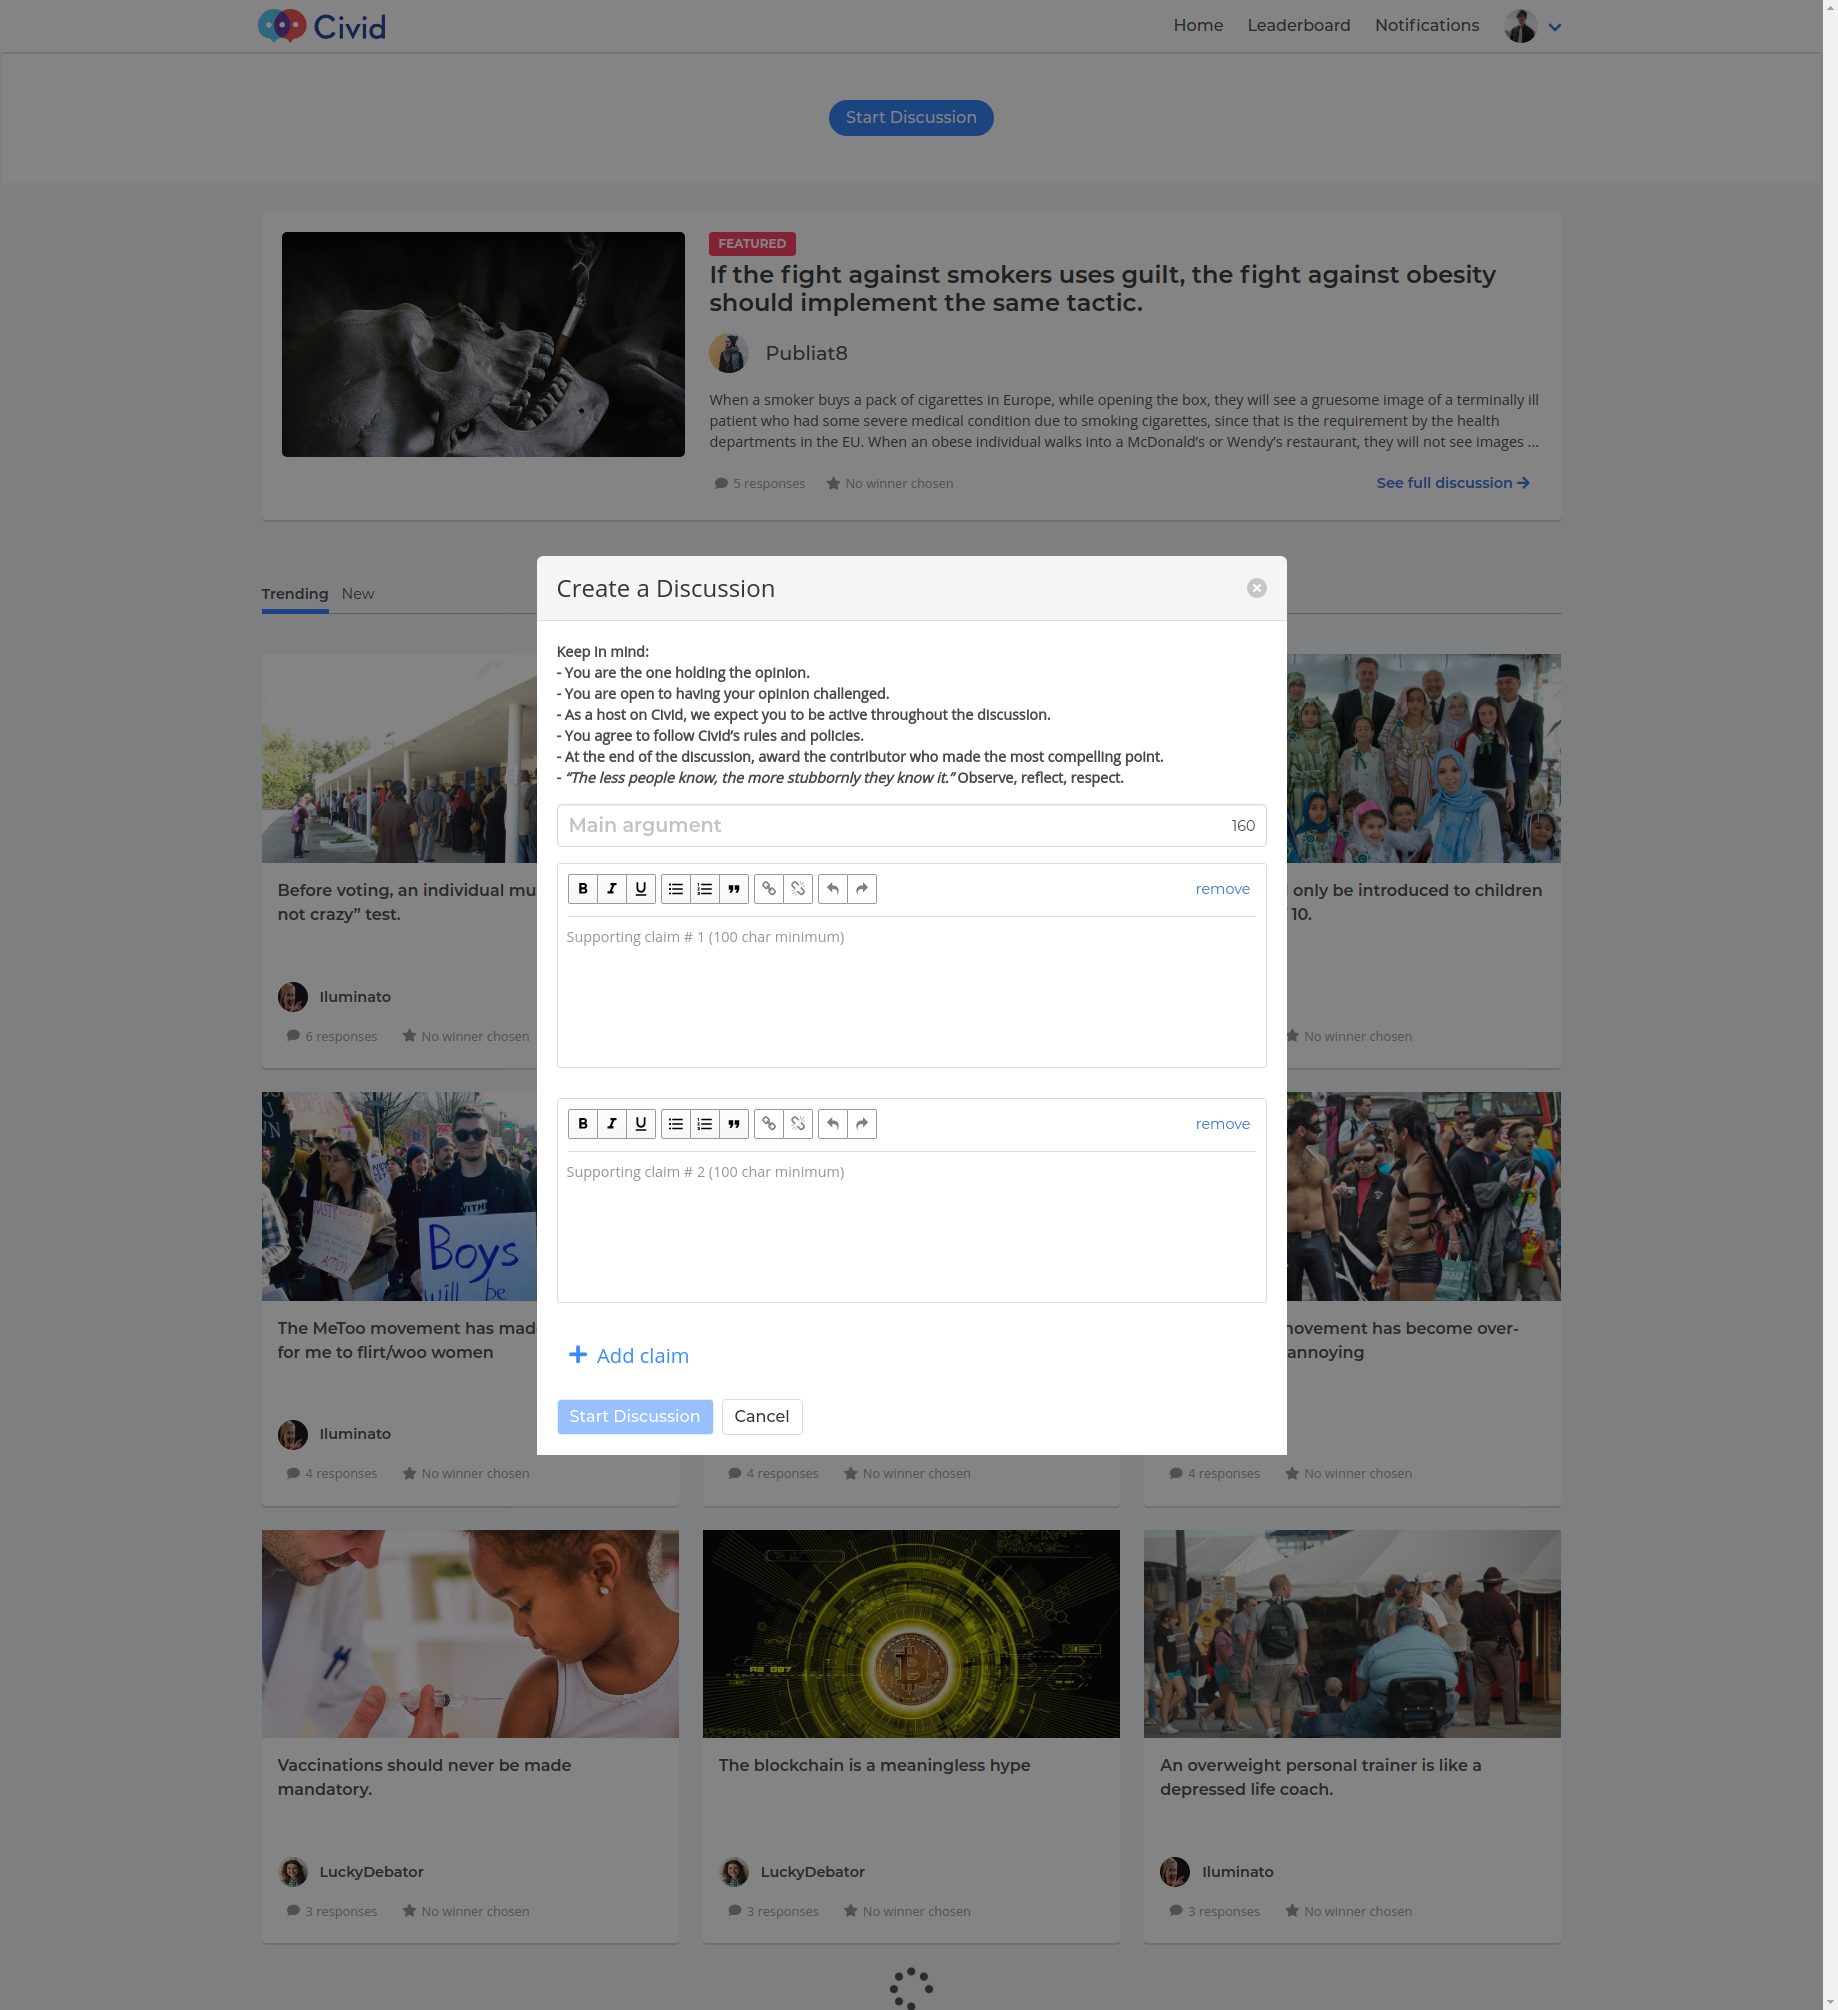
Task: Insert bulleted list in supporting claim #2
Action: coord(676,1124)
